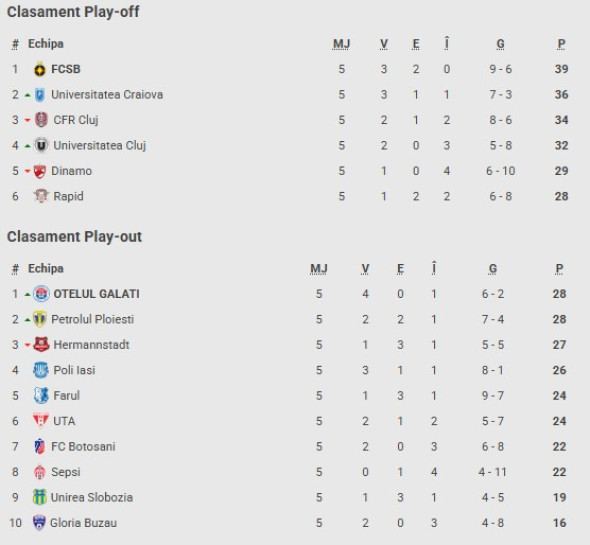Click the Universitatea Craiova crest icon
The width and height of the screenshot is (590, 545).
tap(40, 95)
